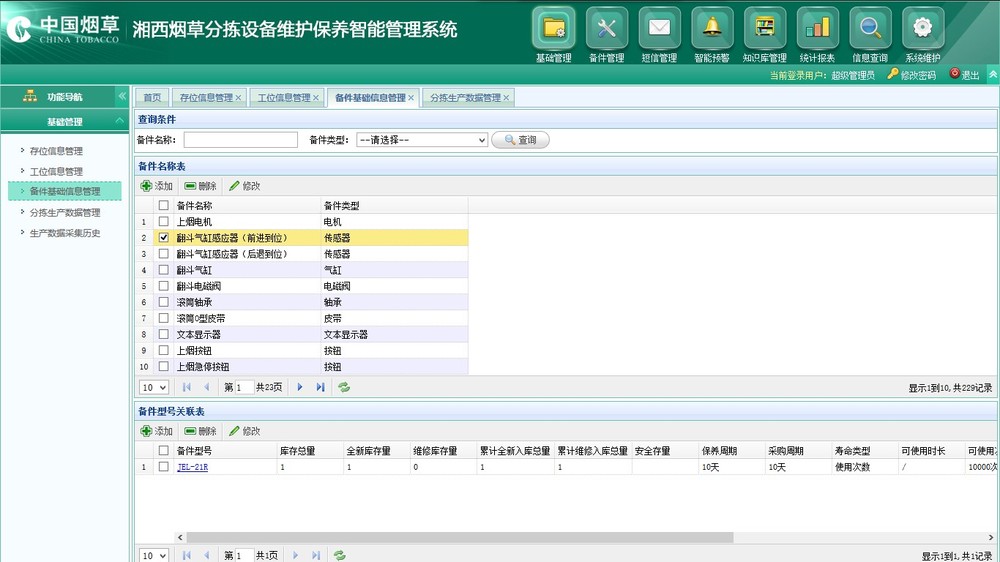
Task: Check the 上烟电机 row checkbox
Action: tap(164, 221)
